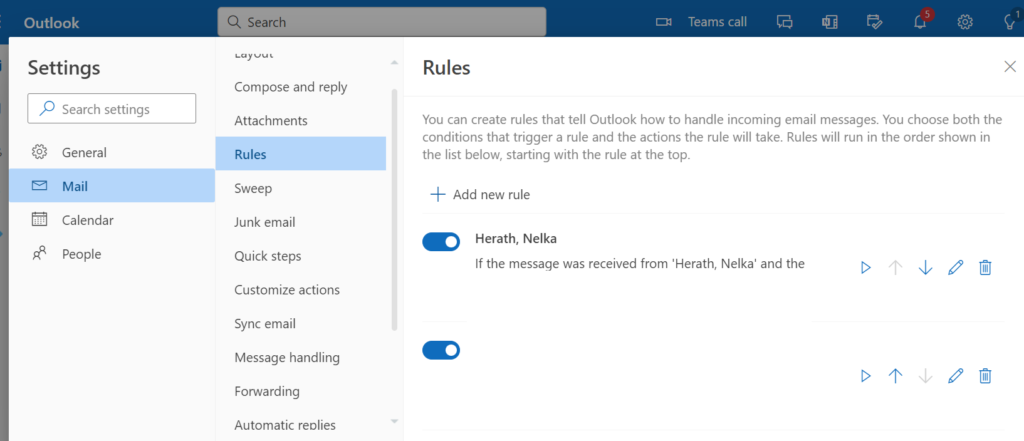This screenshot has width=1024, height=441.
Task: Select the Mail settings category
Action: tap(112, 186)
